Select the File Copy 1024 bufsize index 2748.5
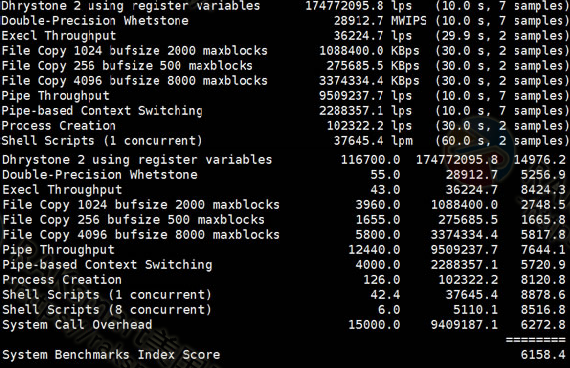Viewport: 570px width, 368px height. (x=543, y=205)
